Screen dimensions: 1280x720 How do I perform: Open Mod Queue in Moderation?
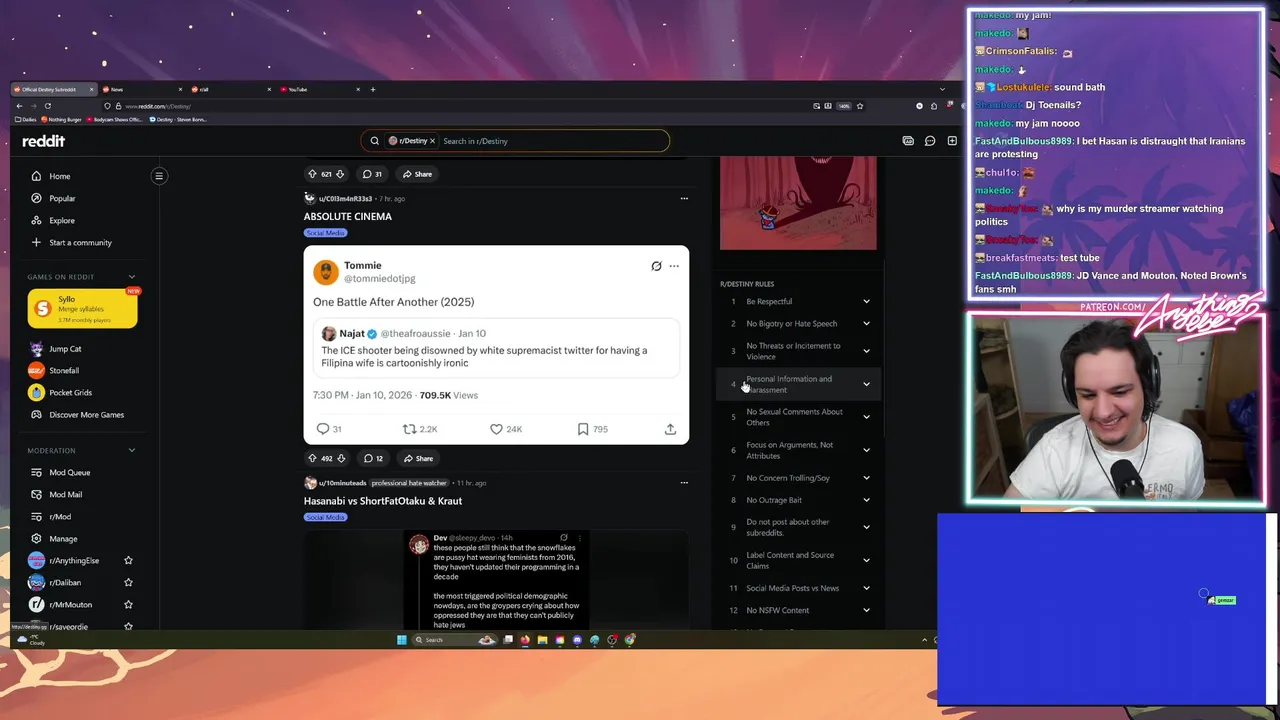pos(61,473)
